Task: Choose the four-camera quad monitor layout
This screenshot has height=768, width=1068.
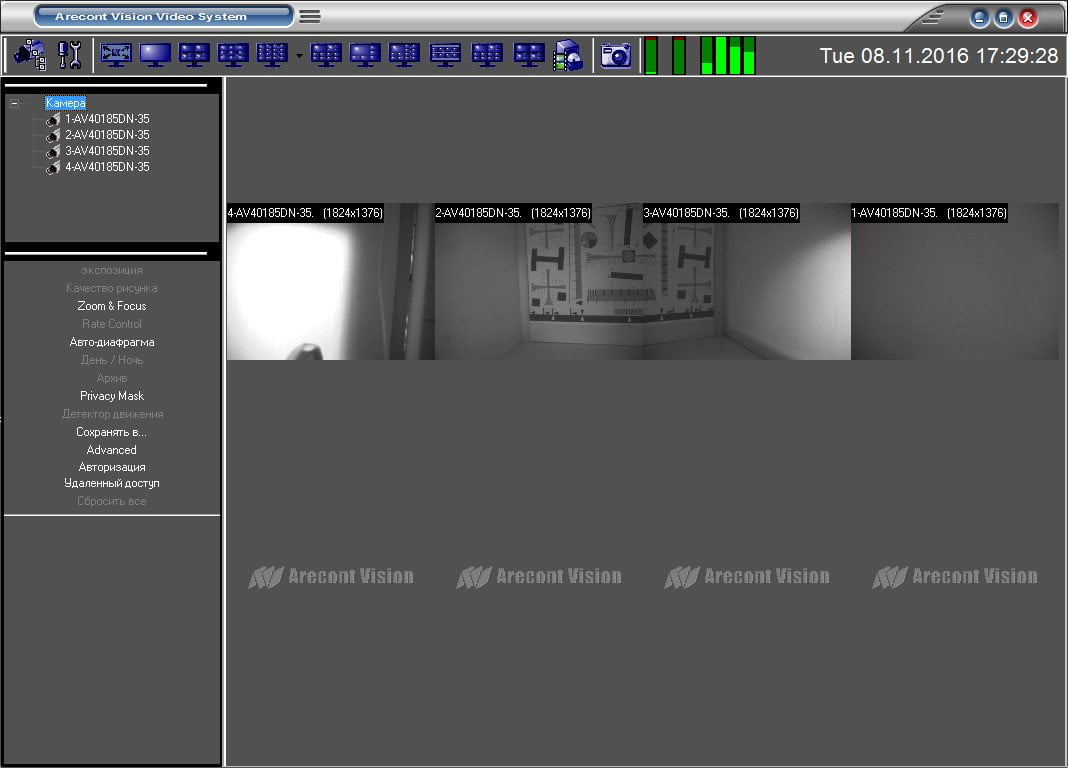Action: coord(194,55)
